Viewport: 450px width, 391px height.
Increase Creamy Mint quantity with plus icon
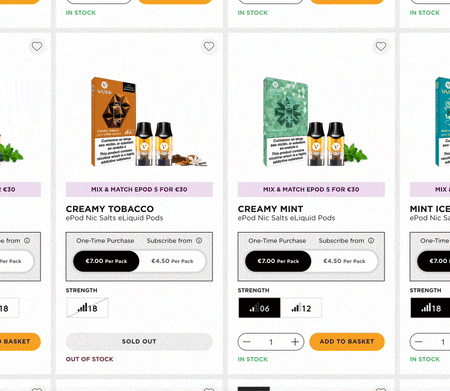[x=295, y=342]
